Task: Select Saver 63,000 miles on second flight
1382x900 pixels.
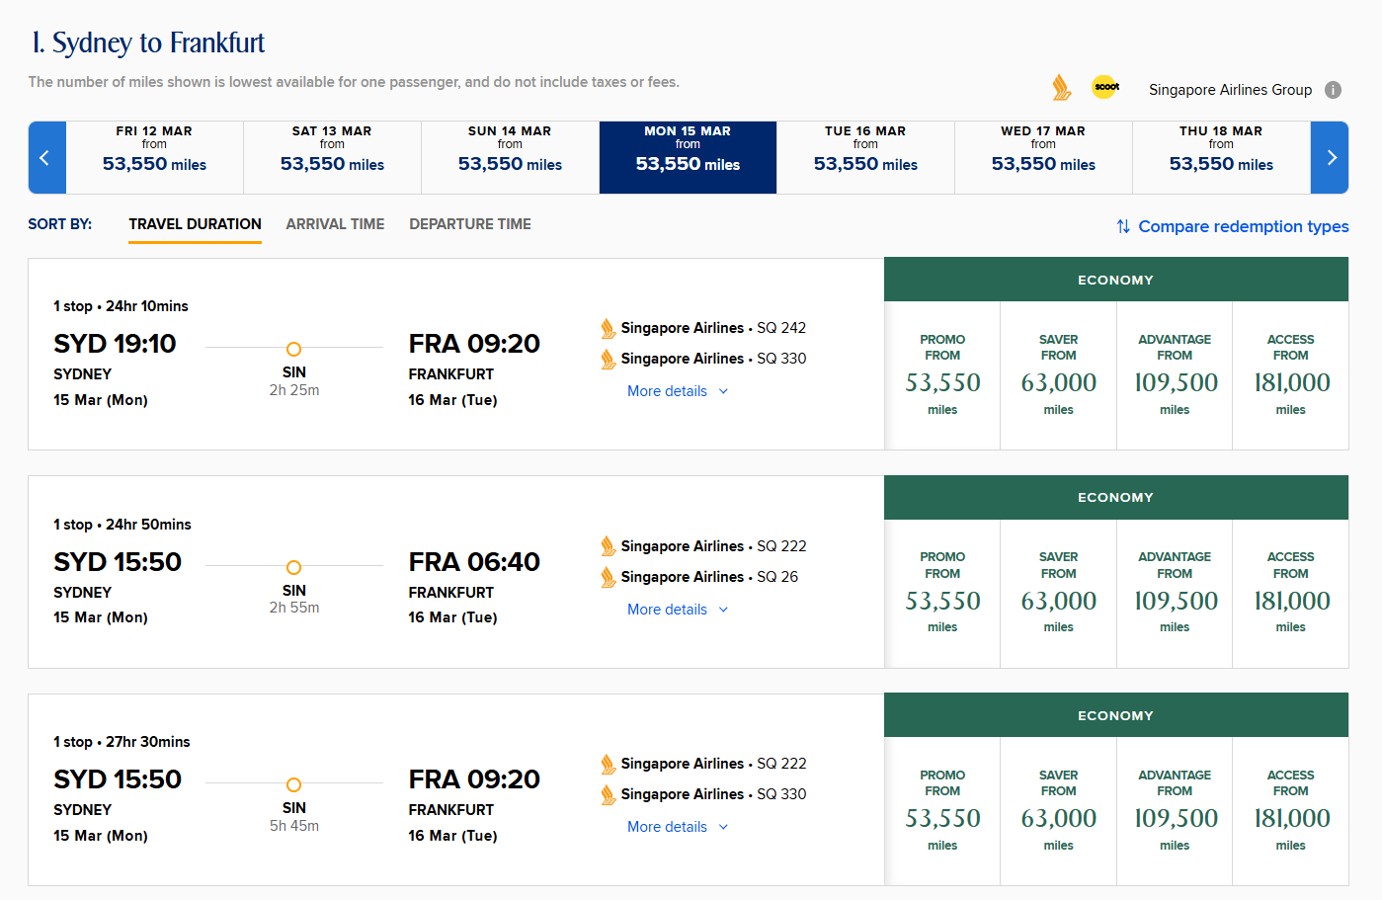Action: (1058, 593)
